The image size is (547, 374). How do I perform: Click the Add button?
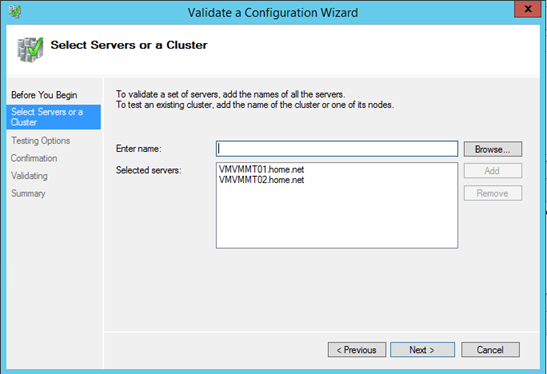click(x=493, y=171)
